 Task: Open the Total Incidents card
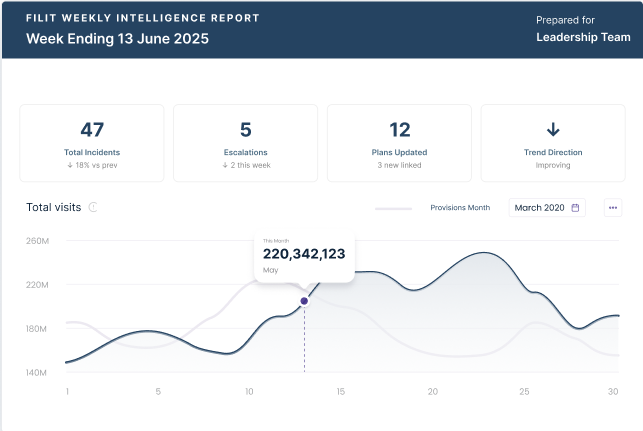click(92, 143)
